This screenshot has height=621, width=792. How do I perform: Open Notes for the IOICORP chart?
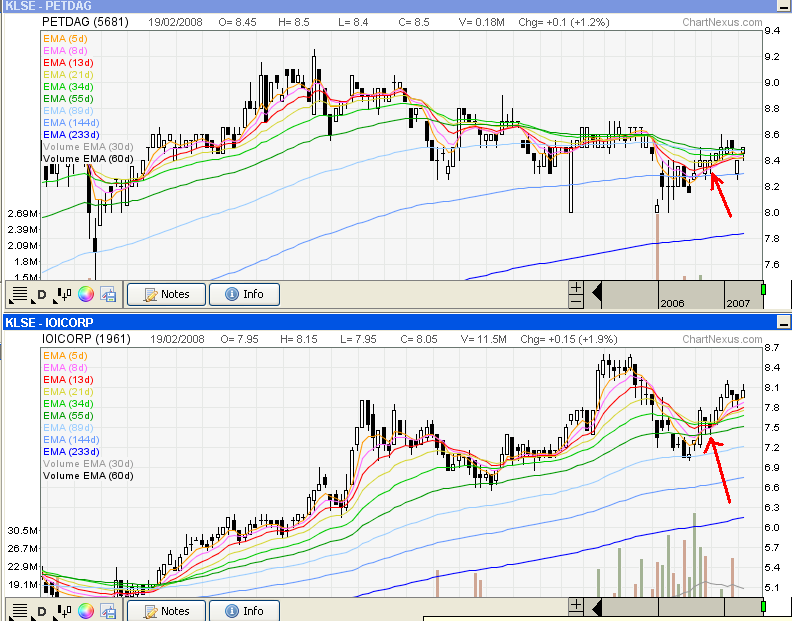[x=166, y=610]
